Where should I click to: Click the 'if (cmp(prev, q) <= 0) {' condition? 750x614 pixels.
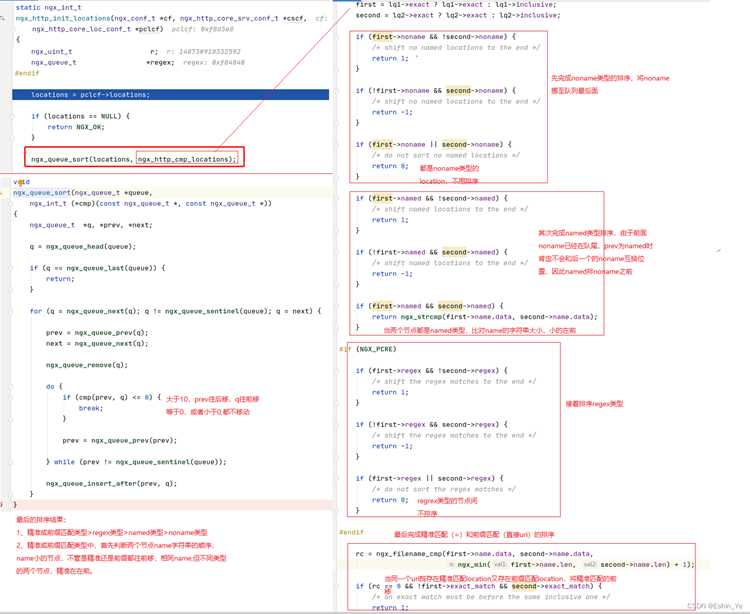[x=111, y=397]
